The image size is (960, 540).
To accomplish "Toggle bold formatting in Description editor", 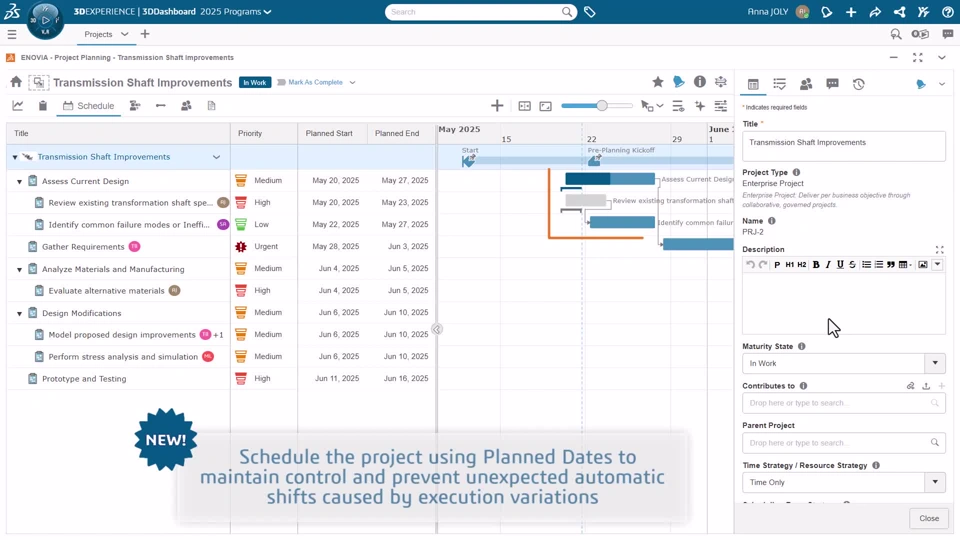I will tap(816, 264).
